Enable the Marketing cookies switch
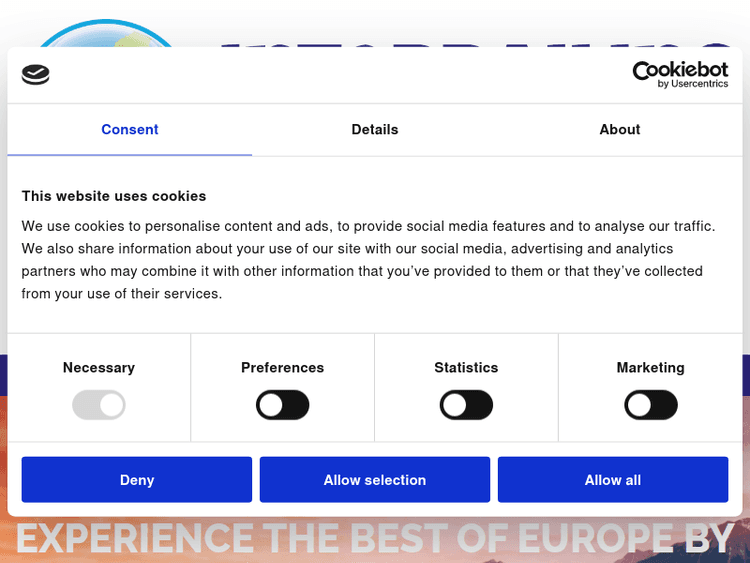The width and height of the screenshot is (750, 563). coord(651,405)
